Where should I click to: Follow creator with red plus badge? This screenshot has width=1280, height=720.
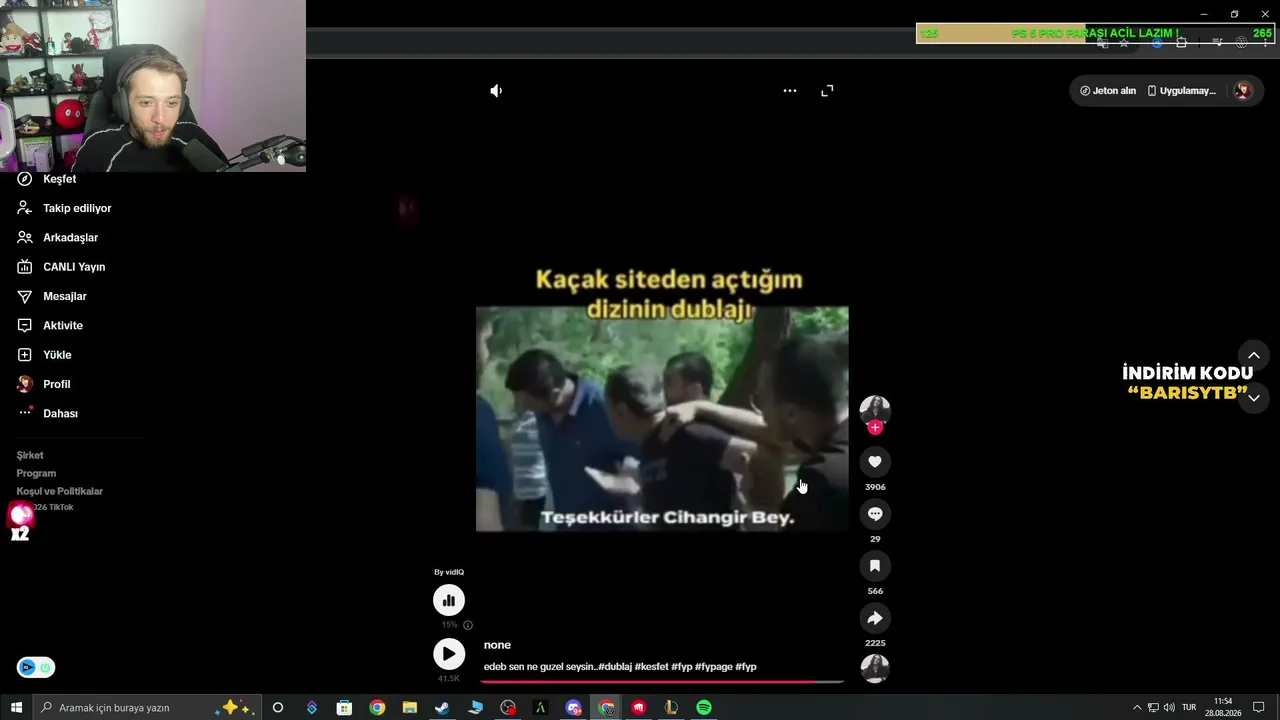(875, 427)
